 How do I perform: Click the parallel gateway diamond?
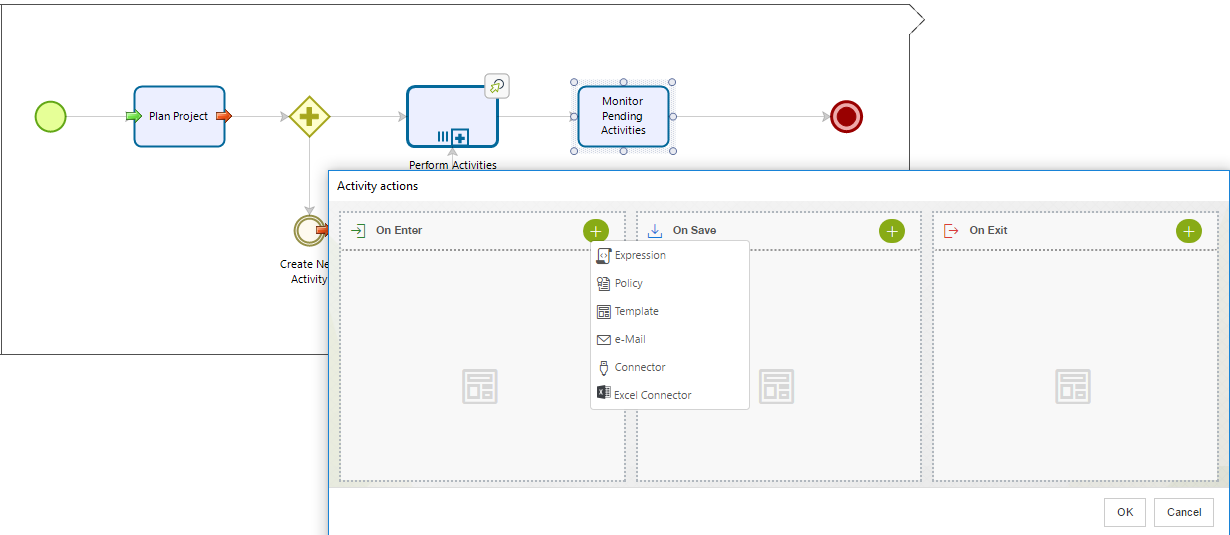click(309, 117)
